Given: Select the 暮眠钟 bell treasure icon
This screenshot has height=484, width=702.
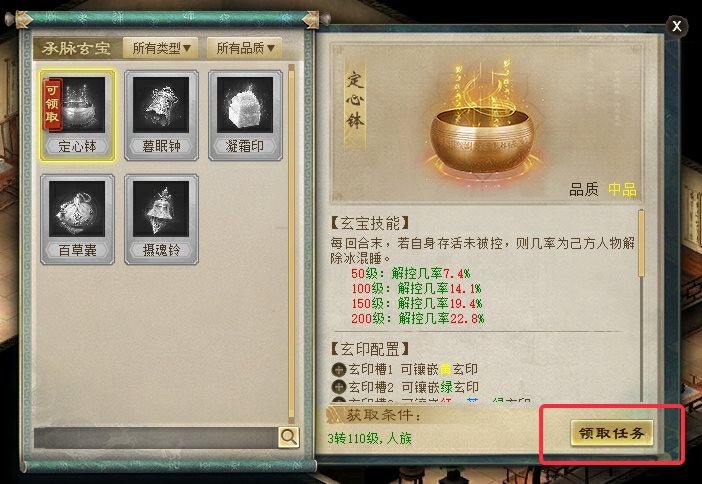Looking at the screenshot, I should point(161,115).
